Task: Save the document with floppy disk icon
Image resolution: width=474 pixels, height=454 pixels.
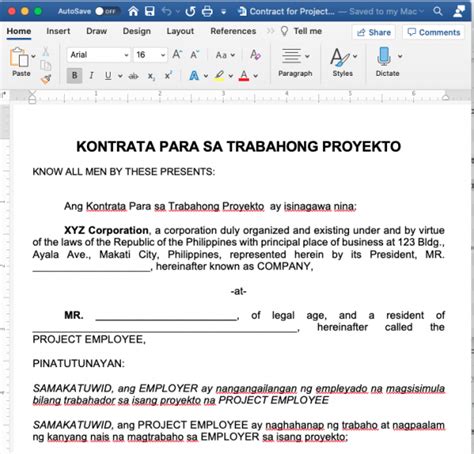Action: coord(150,11)
